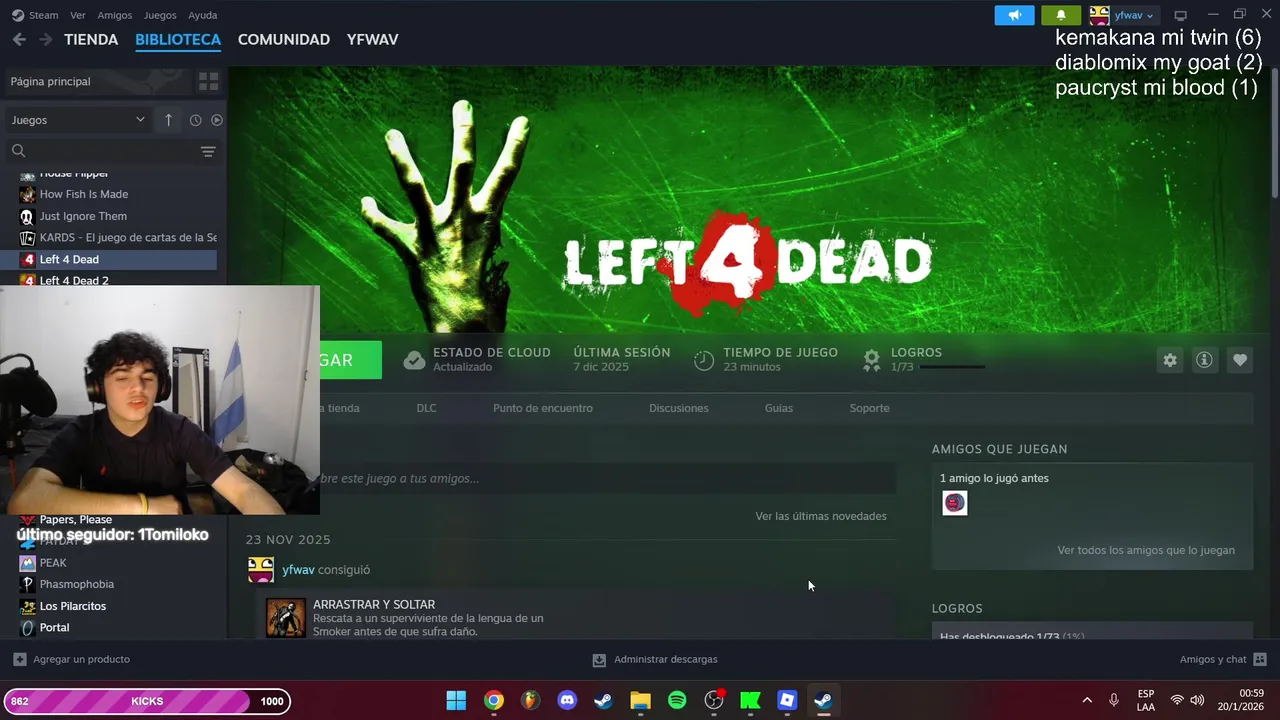Switch to Big Picture mode icon
The image size is (1280, 720).
(x=1180, y=15)
